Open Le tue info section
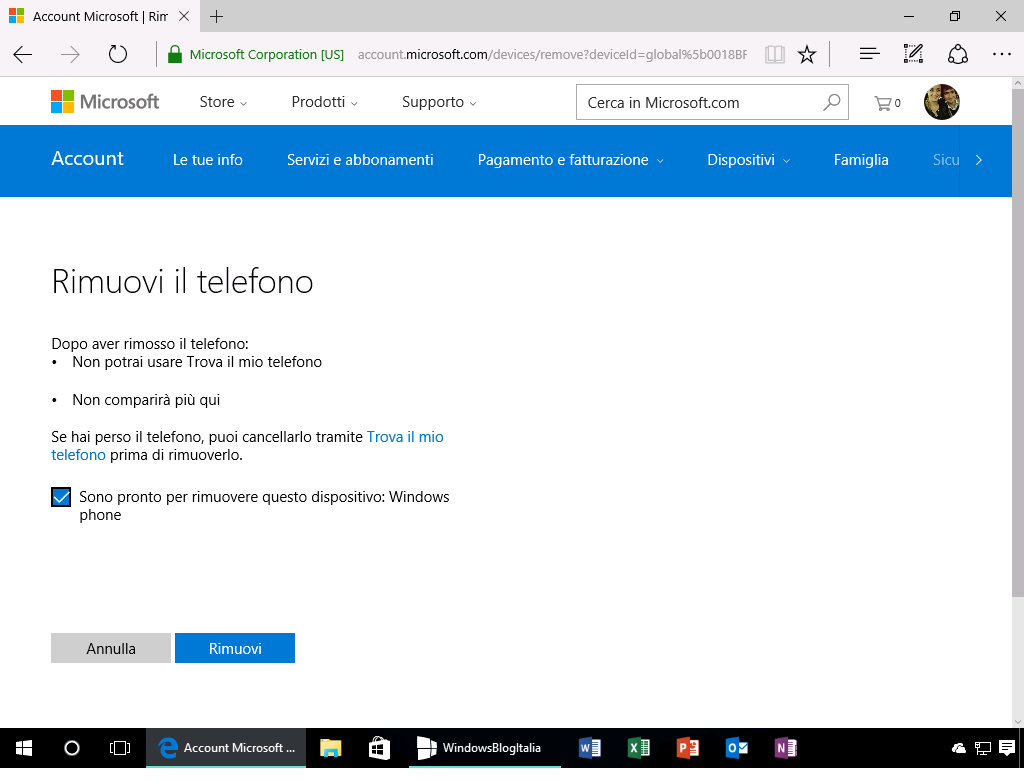The width and height of the screenshot is (1024, 783). [208, 160]
